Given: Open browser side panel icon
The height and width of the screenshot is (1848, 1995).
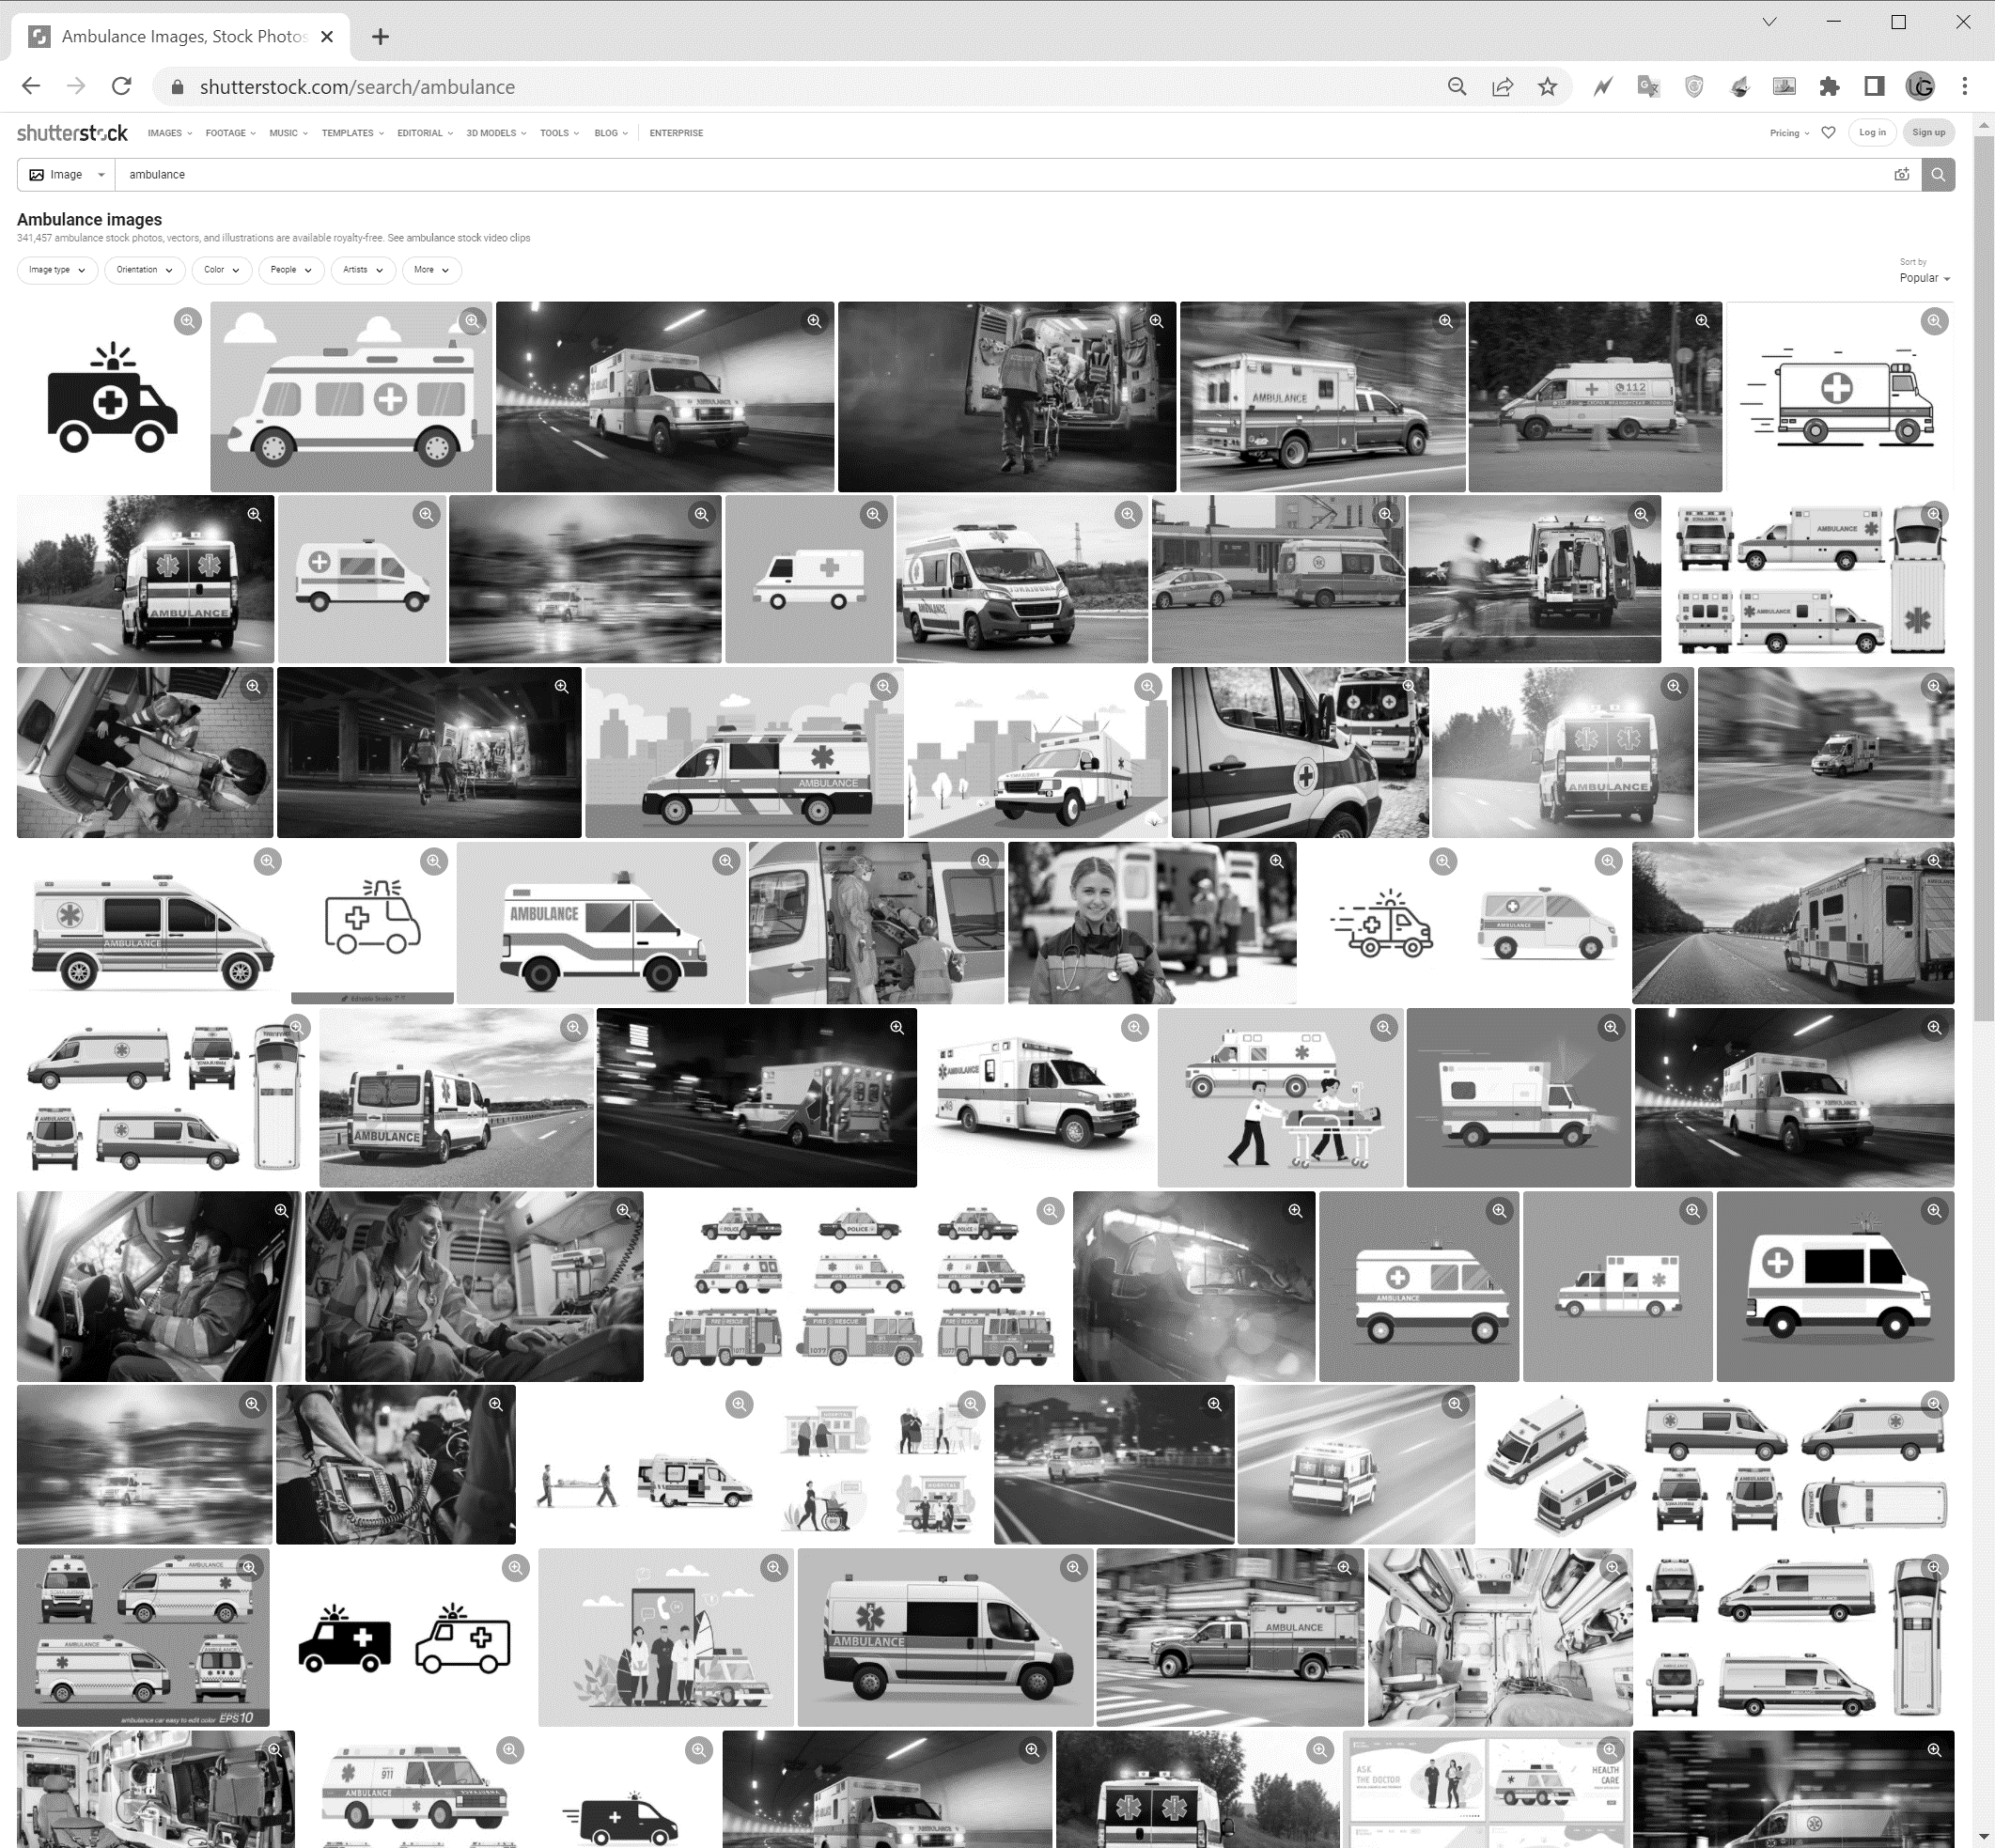Looking at the screenshot, I should pyautogui.click(x=1874, y=87).
